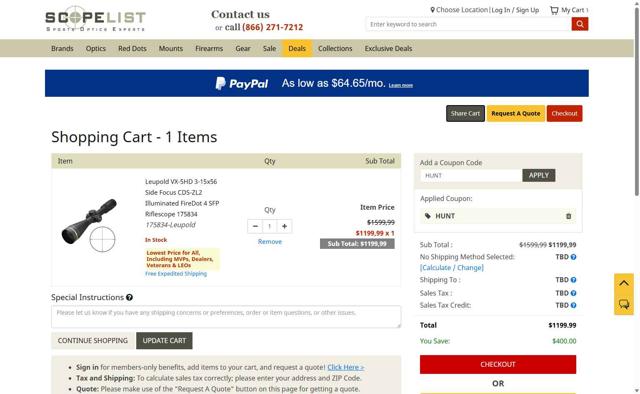Open Calculate / Change shipping link

pyautogui.click(x=452, y=268)
